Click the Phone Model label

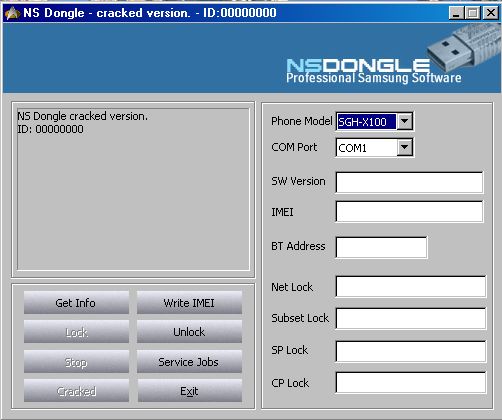(x=302, y=121)
